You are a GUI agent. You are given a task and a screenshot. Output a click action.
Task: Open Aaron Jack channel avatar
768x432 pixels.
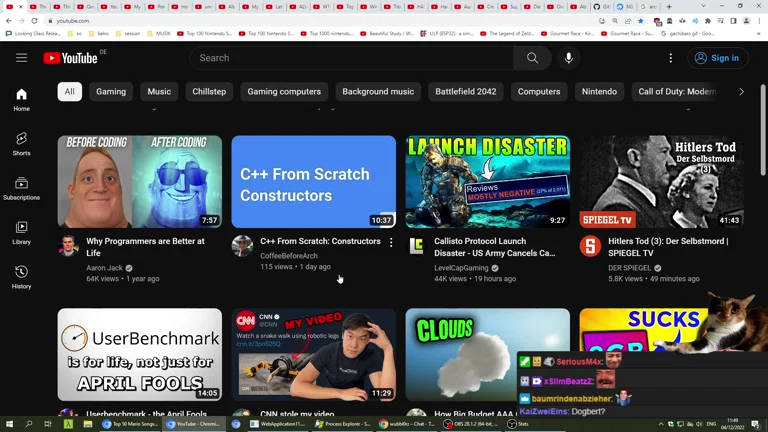tap(68, 246)
